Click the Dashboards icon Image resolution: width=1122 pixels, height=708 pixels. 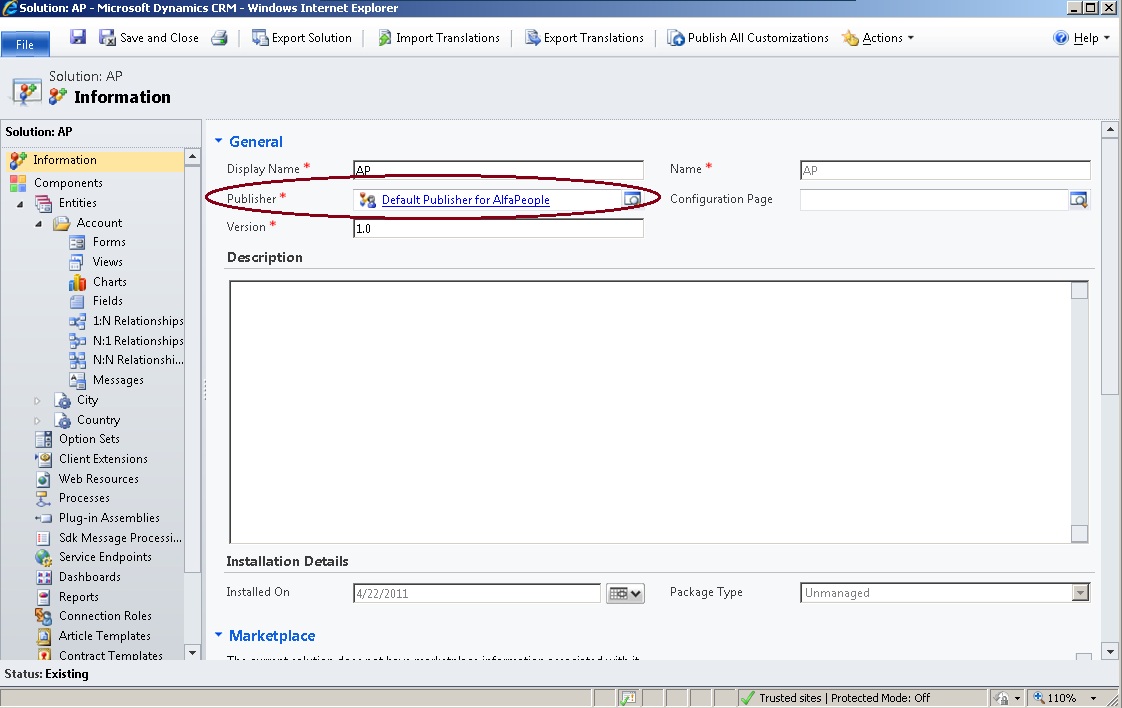pos(44,577)
